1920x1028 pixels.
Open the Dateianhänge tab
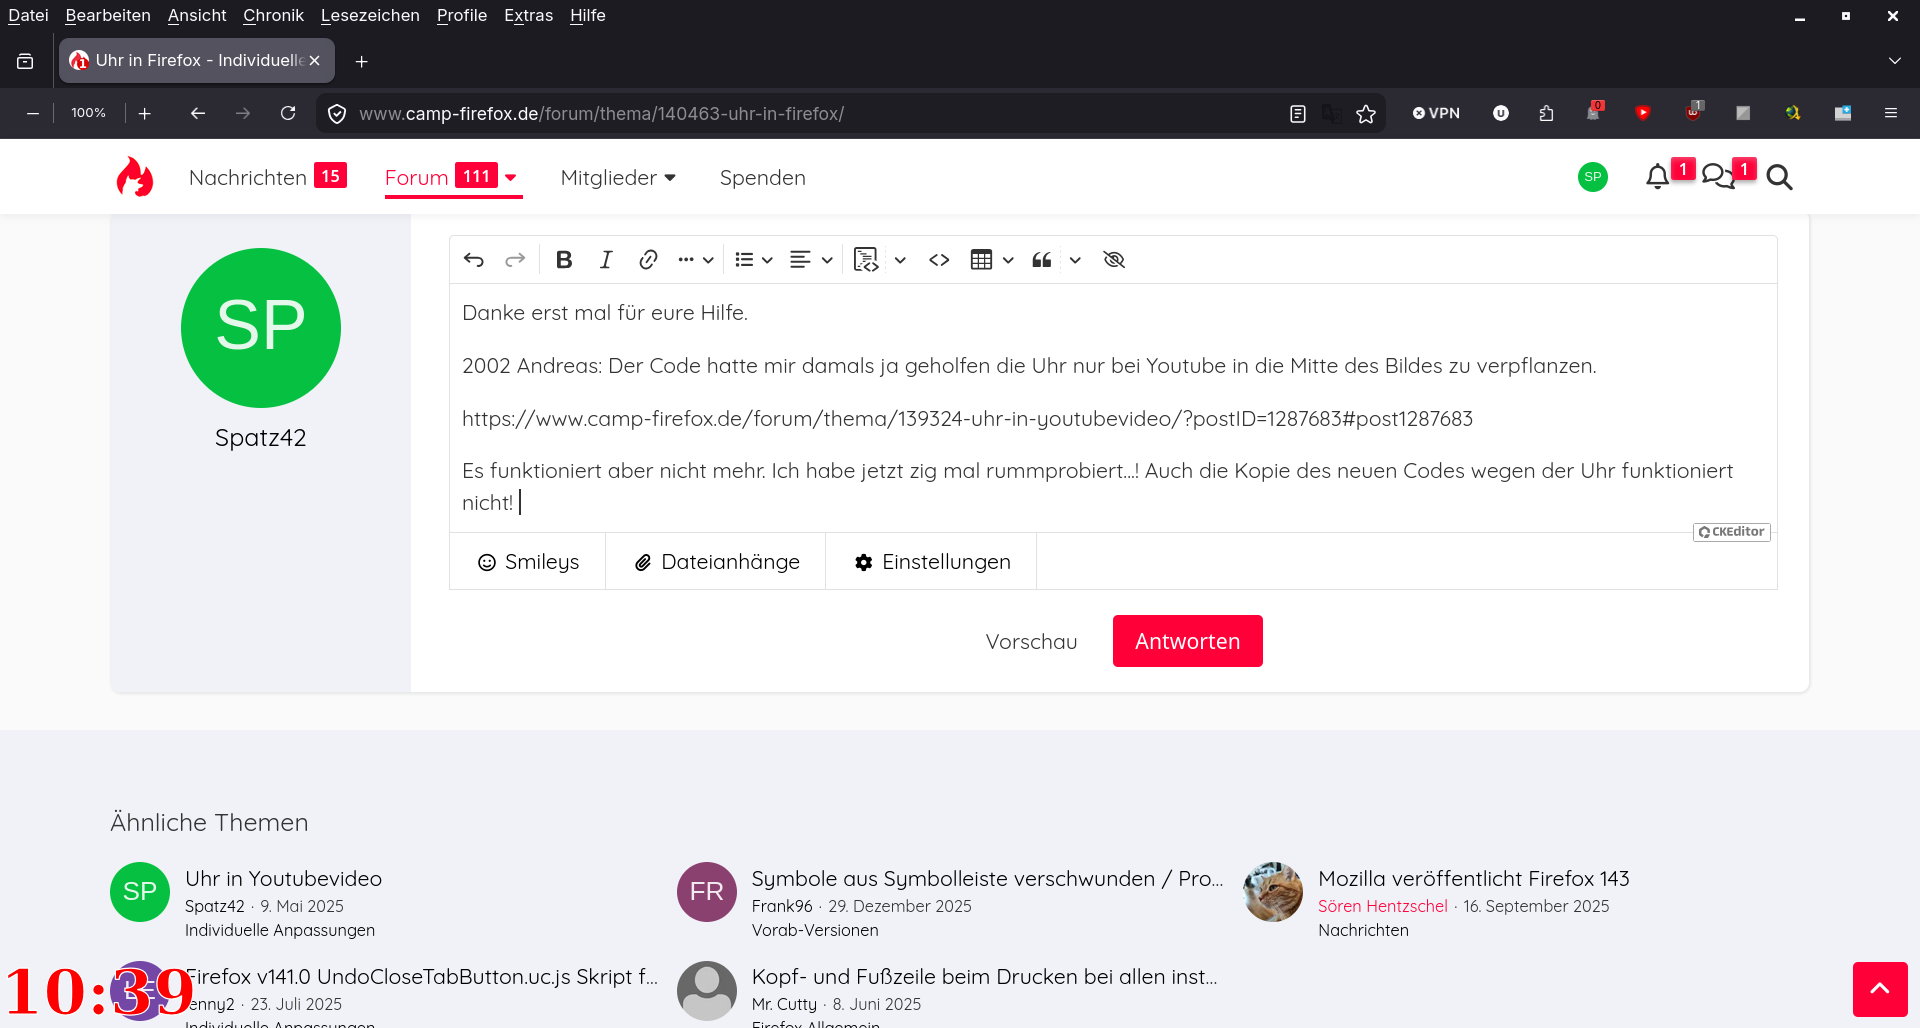click(x=716, y=562)
